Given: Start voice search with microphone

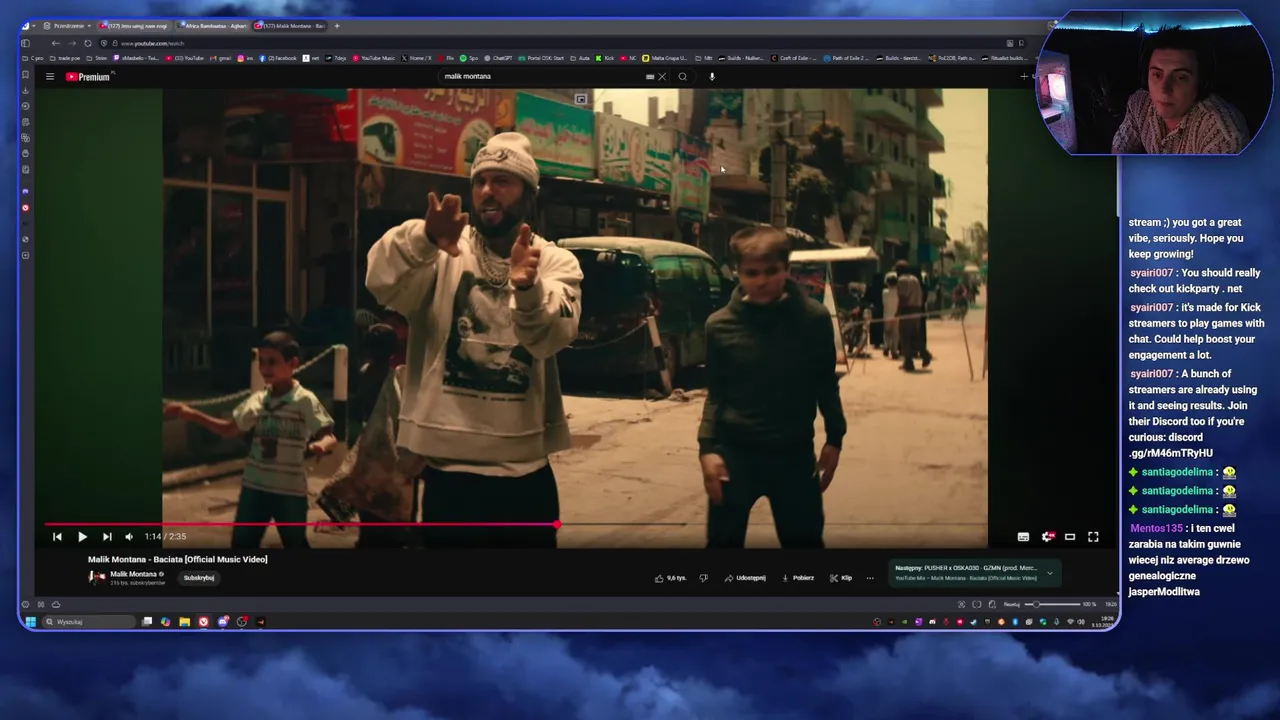Looking at the screenshot, I should (712, 76).
